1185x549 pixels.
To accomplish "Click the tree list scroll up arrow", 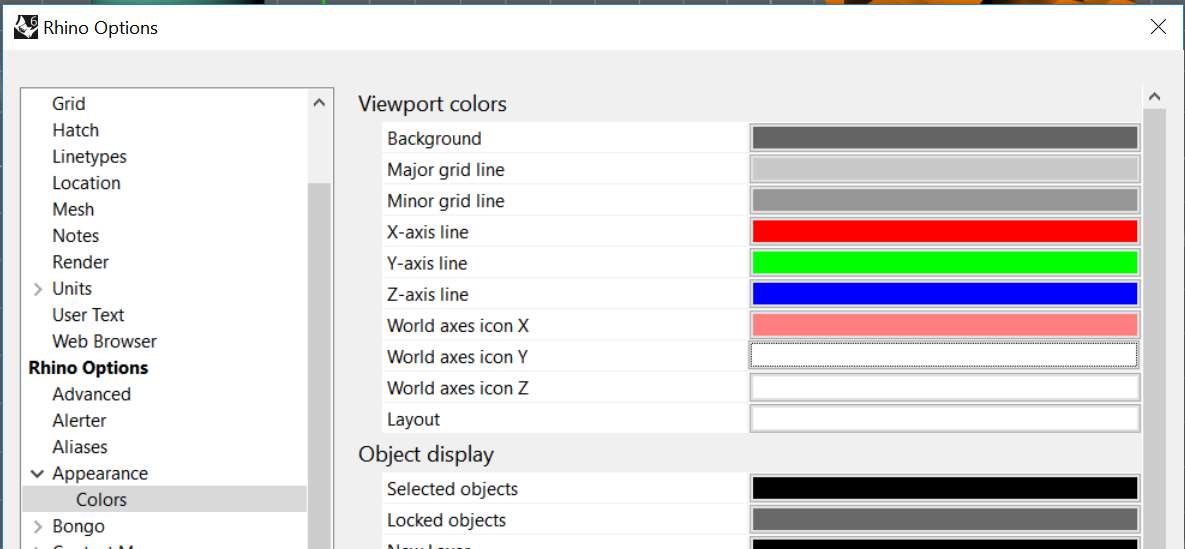I will pos(319,103).
